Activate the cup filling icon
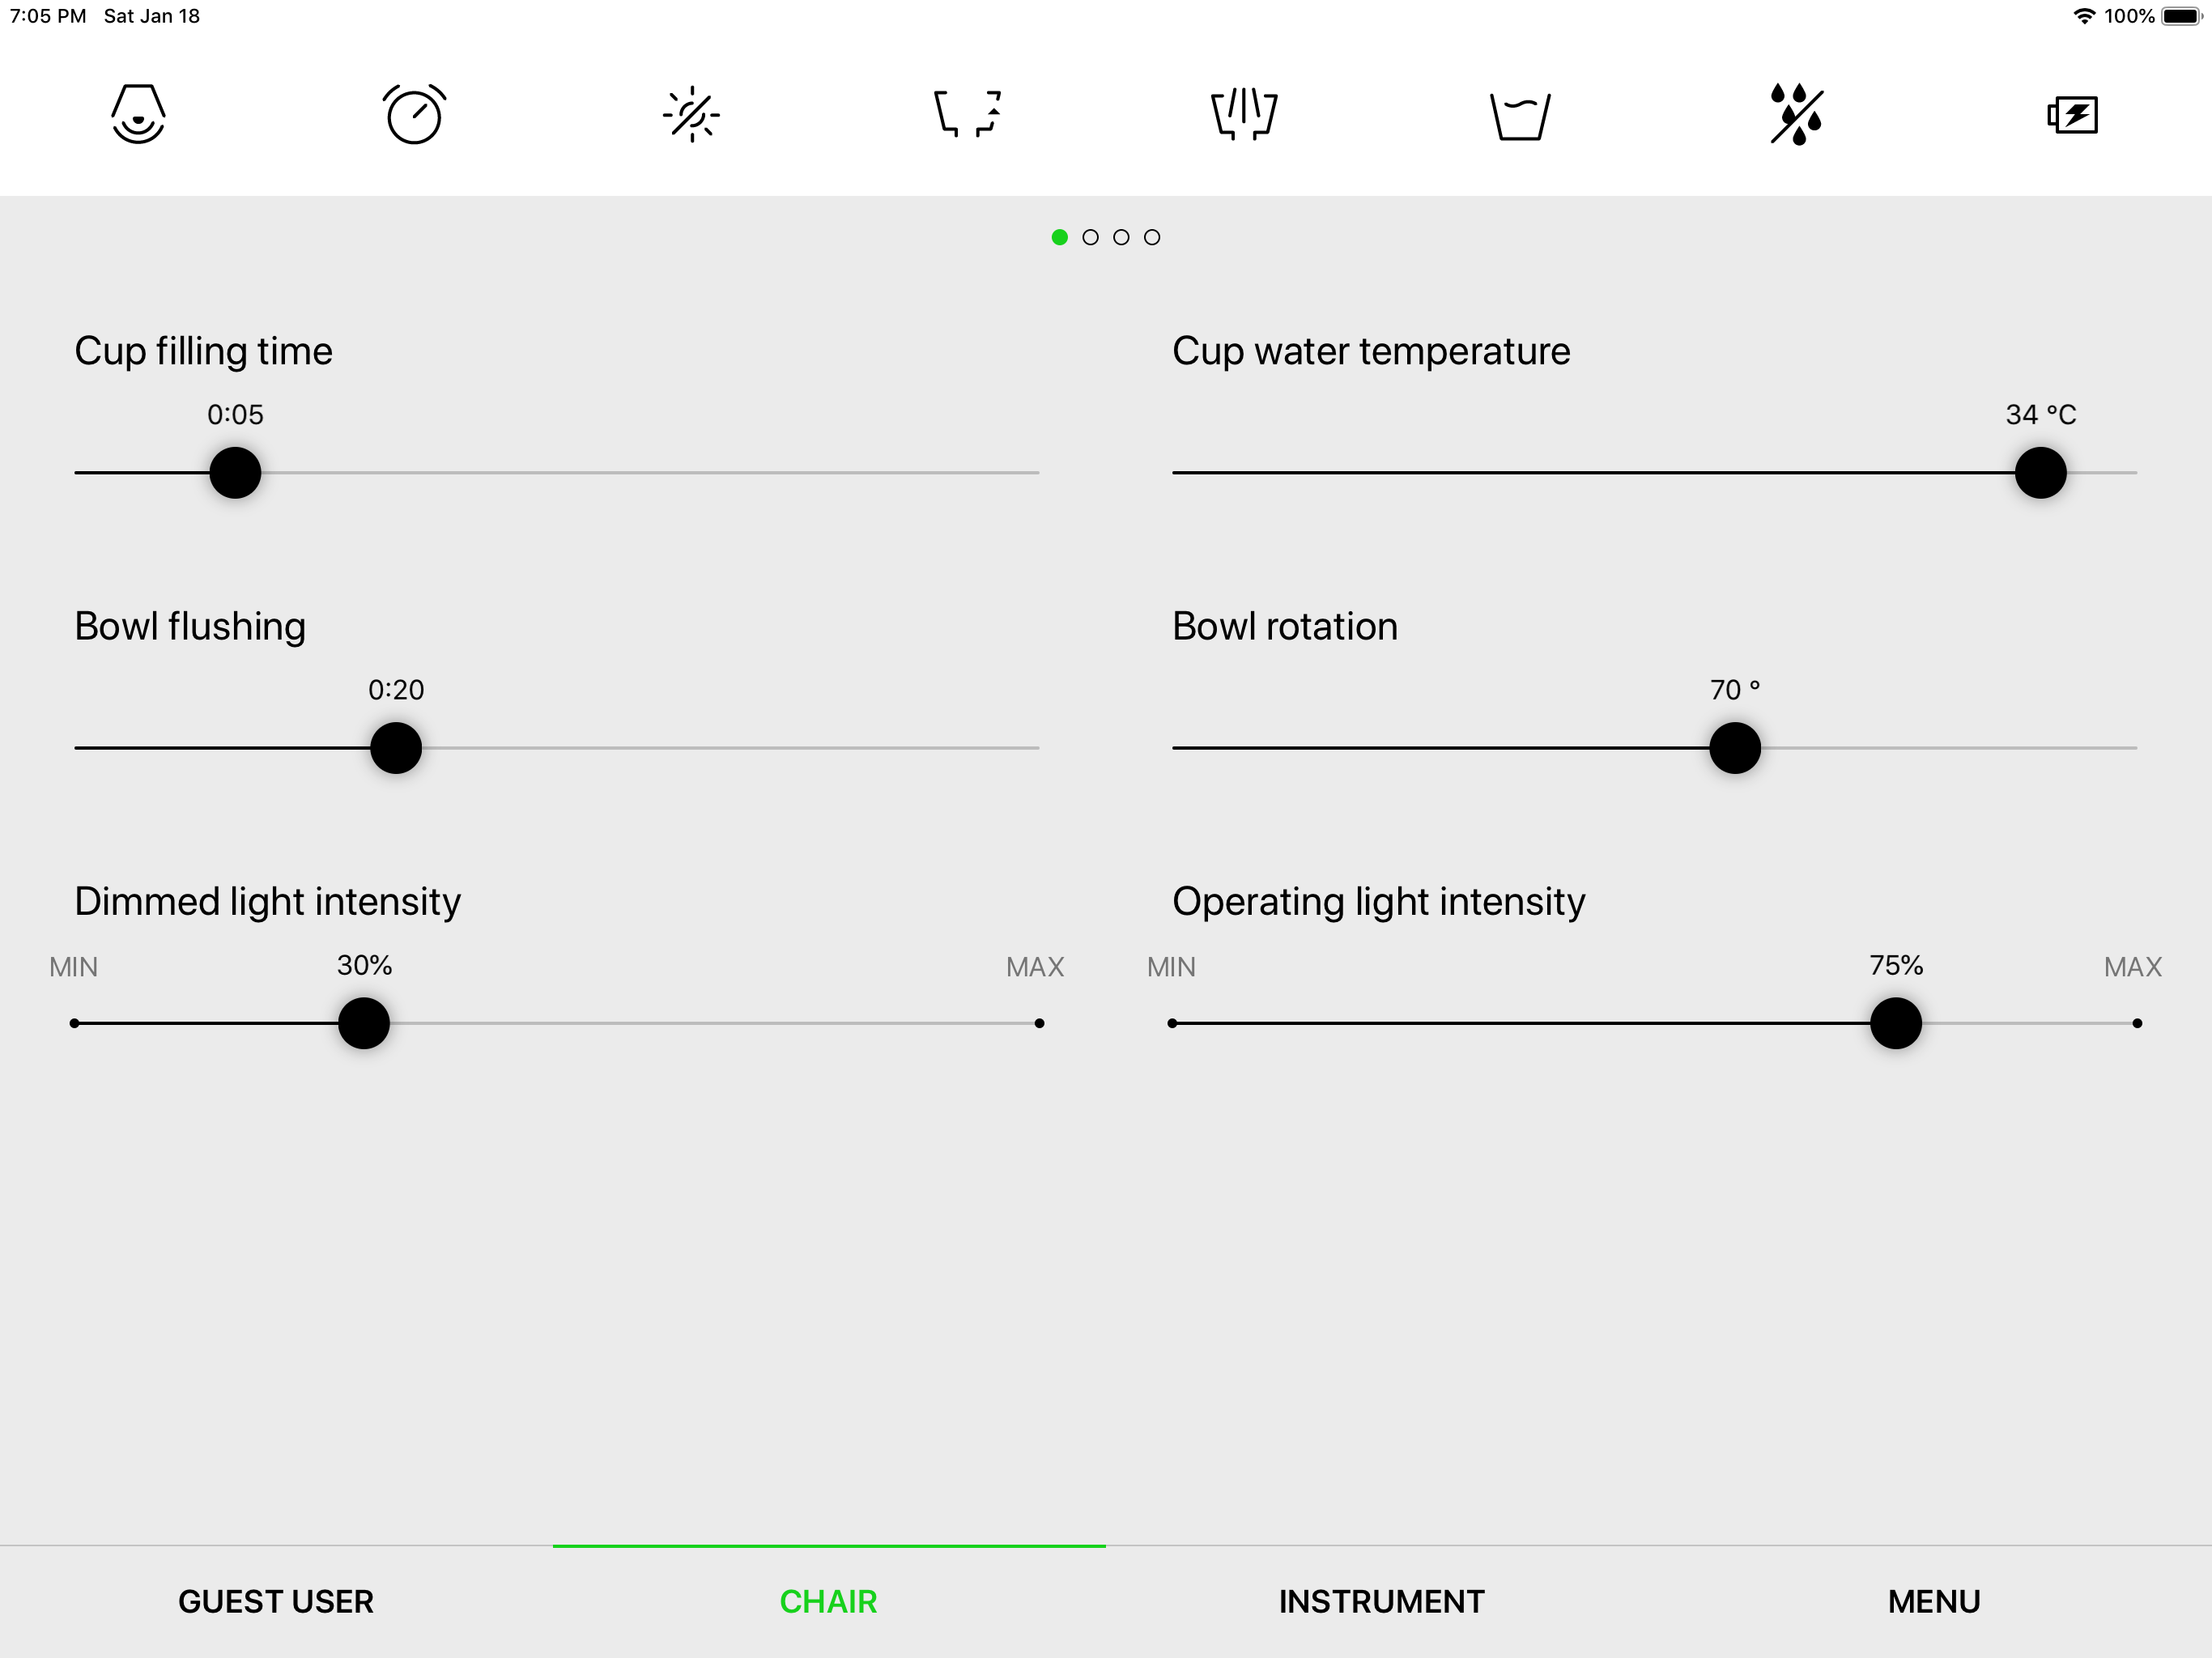2212x1658 pixels. click(x=1520, y=116)
